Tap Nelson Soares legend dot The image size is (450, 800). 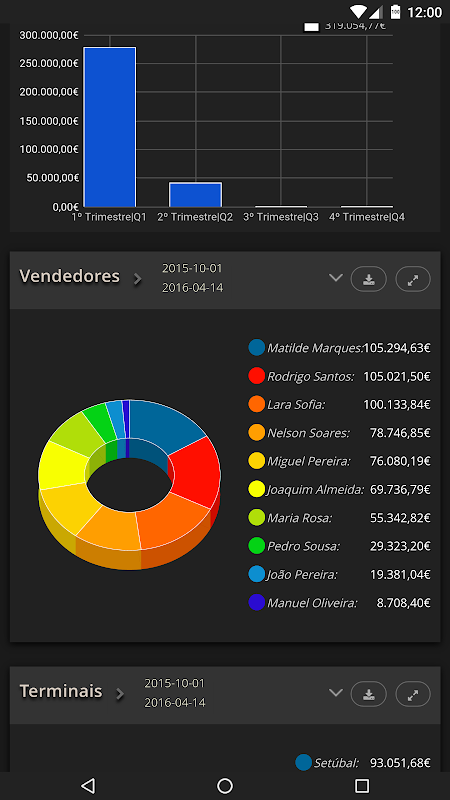pos(256,433)
